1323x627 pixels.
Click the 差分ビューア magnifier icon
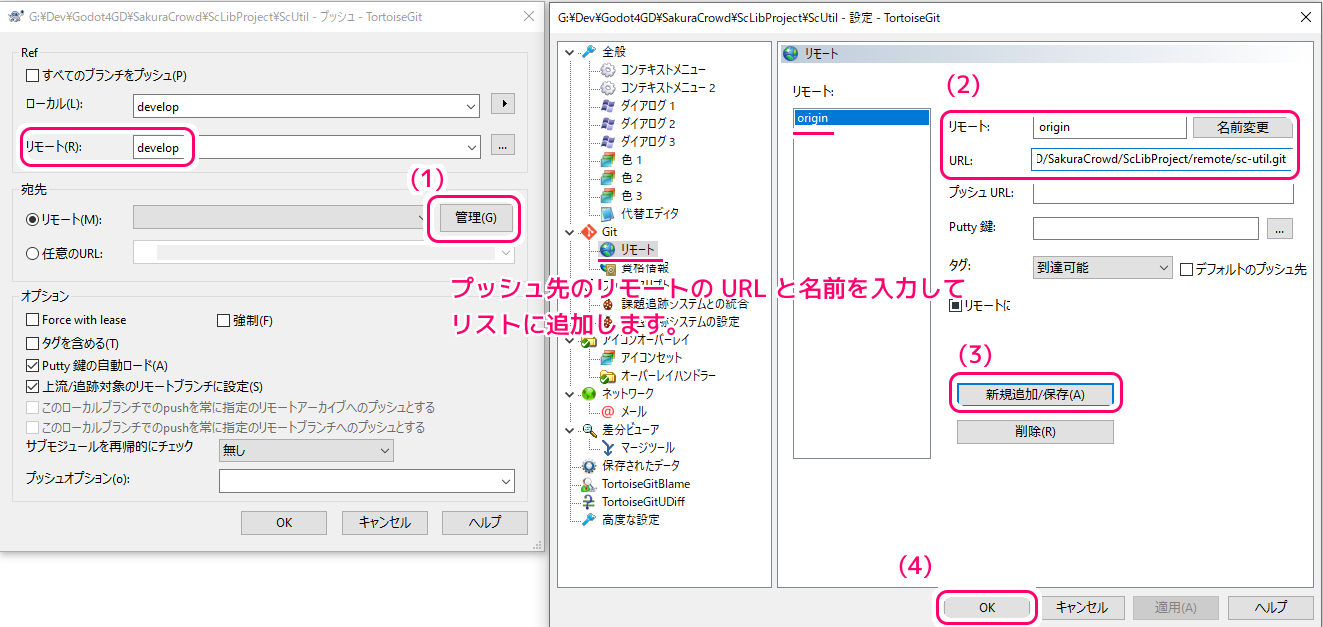point(589,430)
